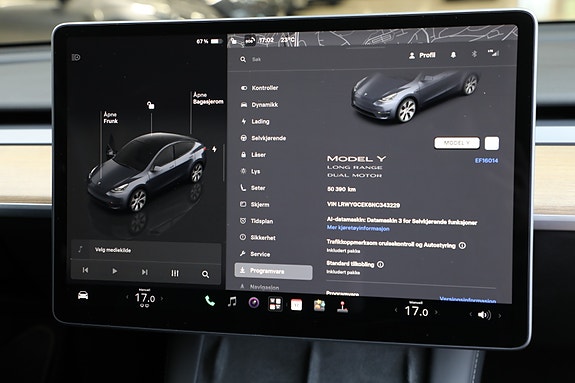Open the Profil driver profile
The height and width of the screenshot is (383, 575).
point(422,55)
